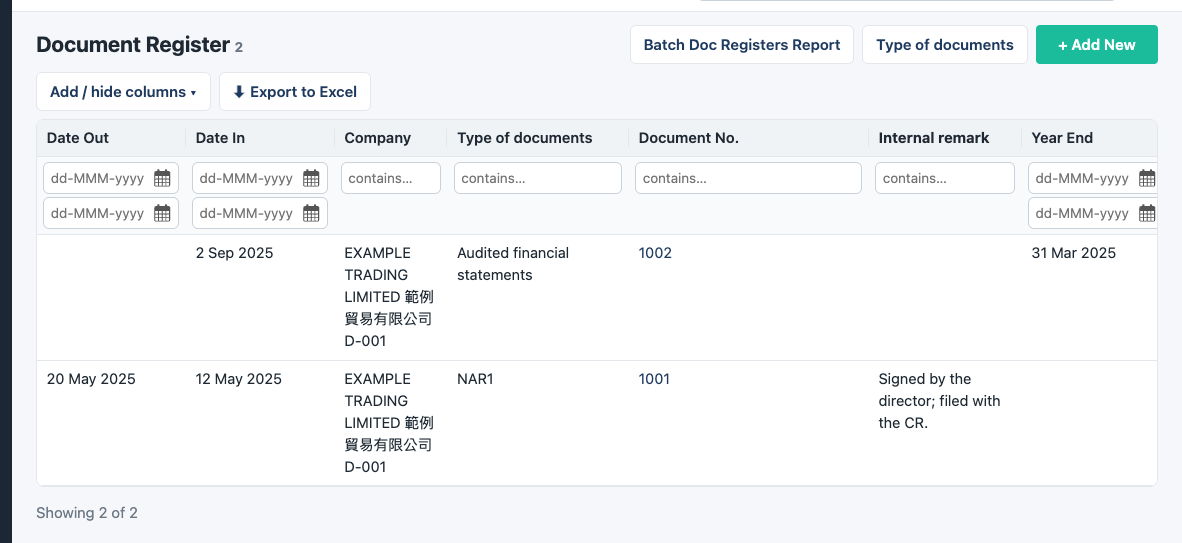Screen dimensions: 1182x543
Task: Export the register to Excel
Action: tap(295, 92)
